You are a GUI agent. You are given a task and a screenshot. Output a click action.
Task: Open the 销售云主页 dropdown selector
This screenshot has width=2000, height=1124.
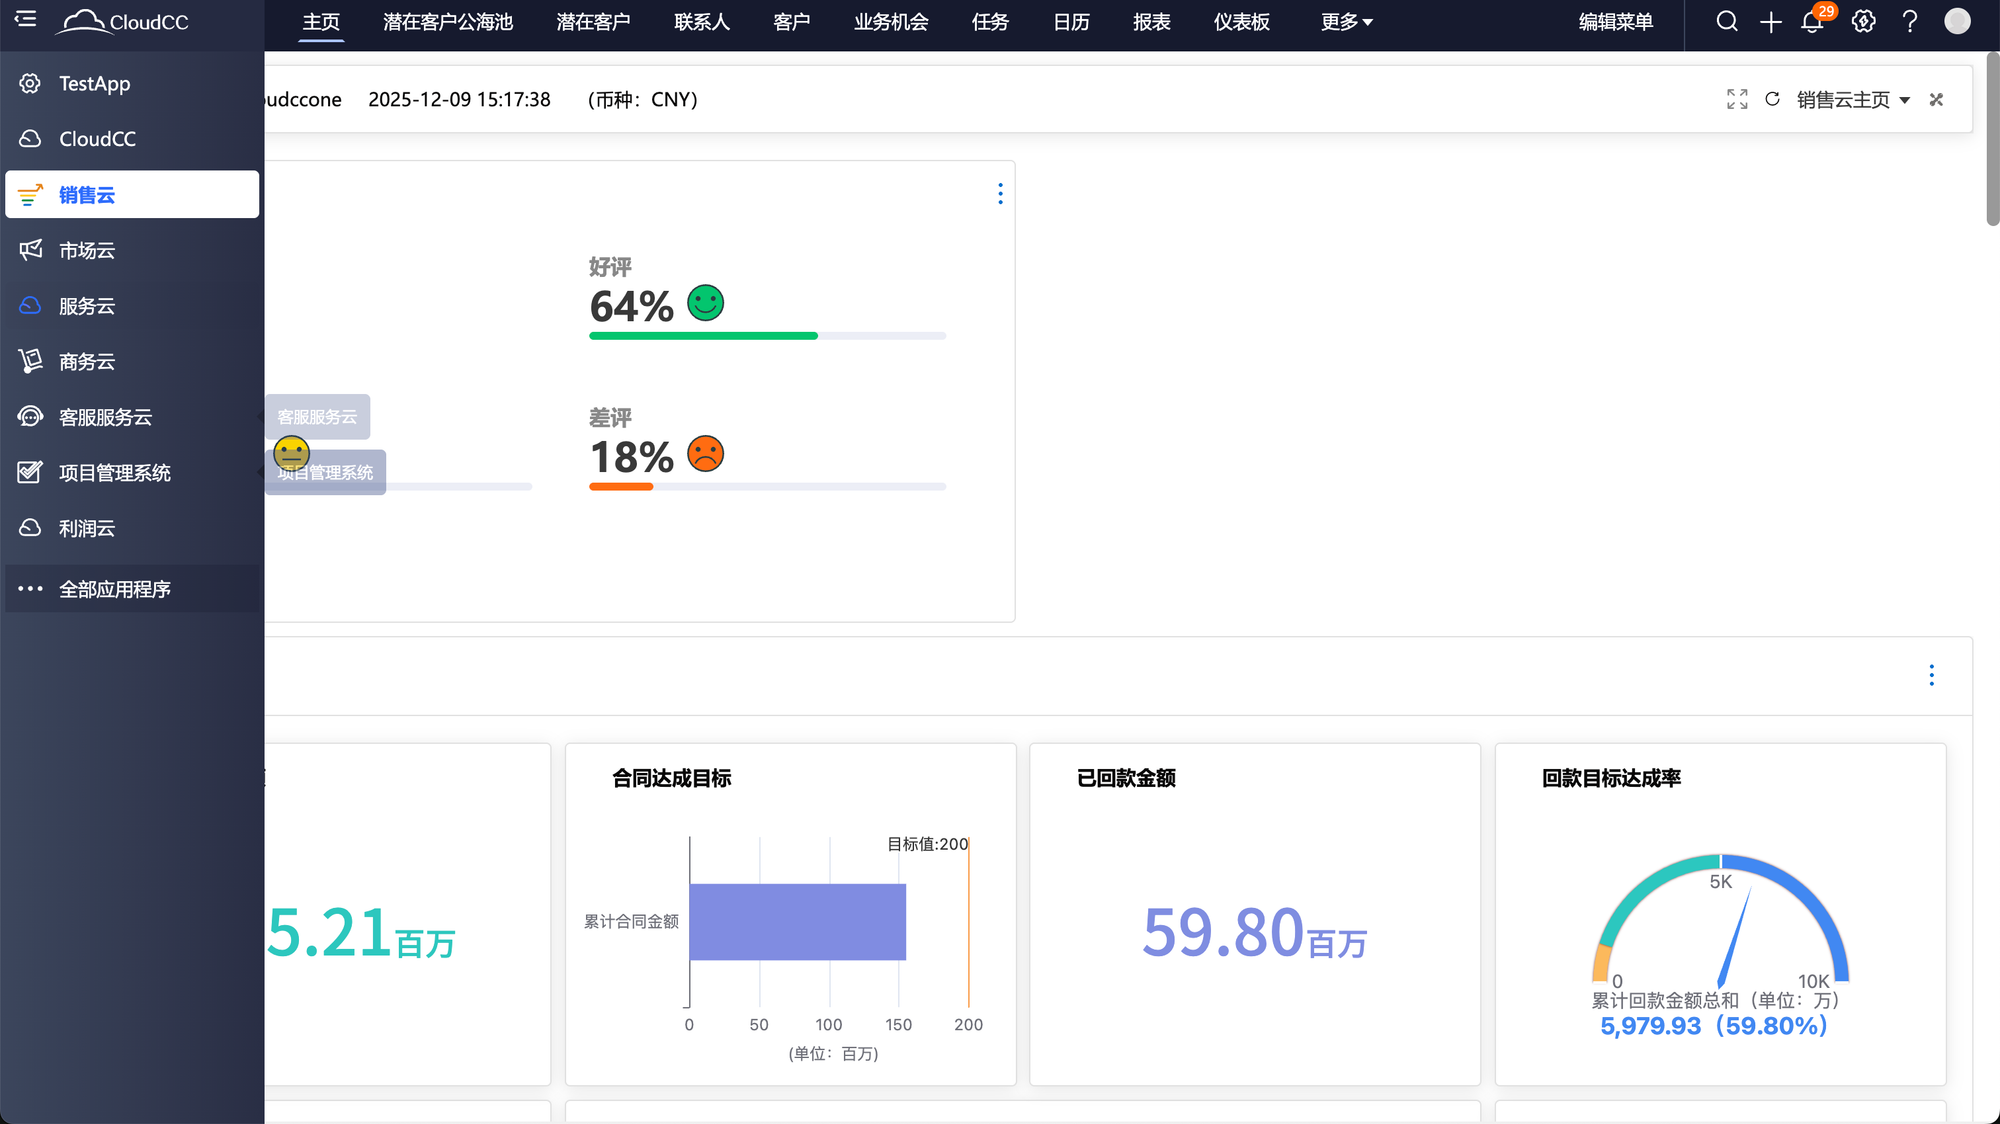pos(1852,100)
